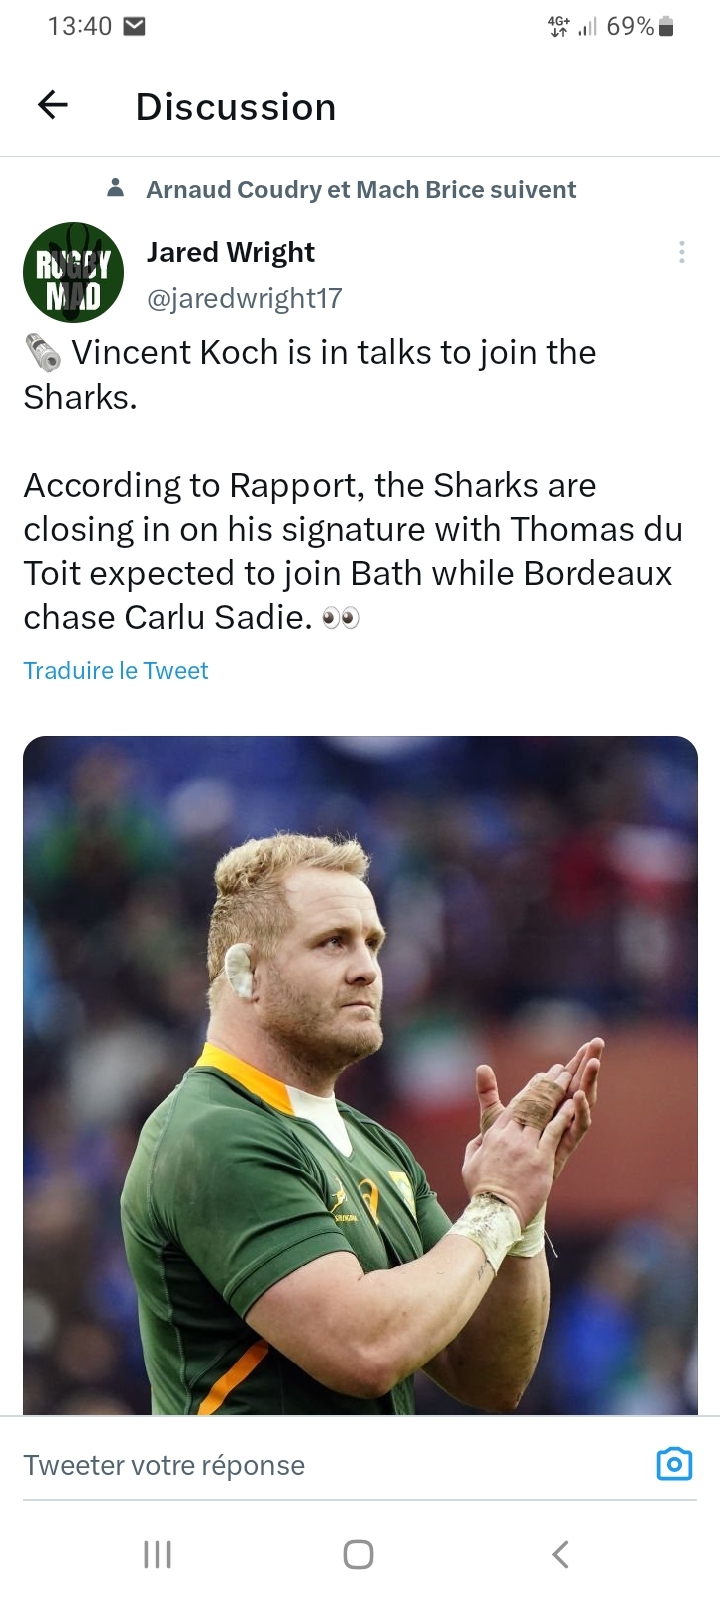
Task: Tap the followers person icon
Action: tap(116, 188)
